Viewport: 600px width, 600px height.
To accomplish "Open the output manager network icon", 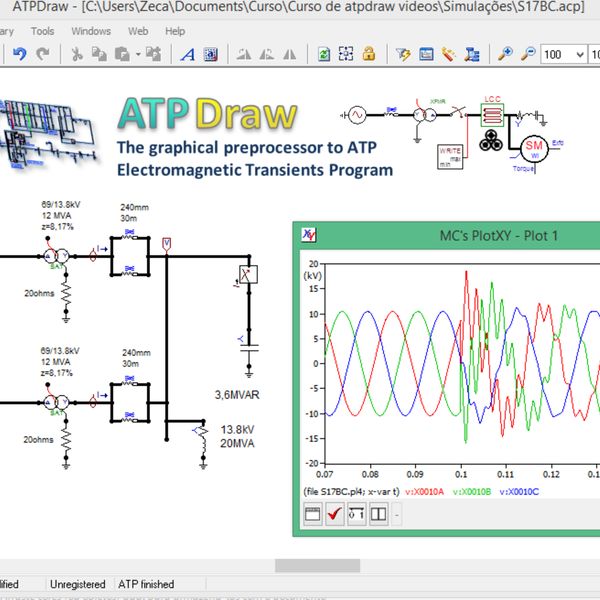I will pyautogui.click(x=472, y=54).
